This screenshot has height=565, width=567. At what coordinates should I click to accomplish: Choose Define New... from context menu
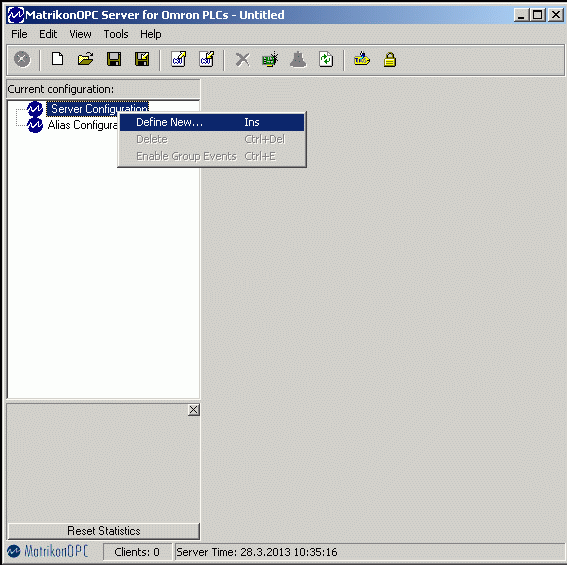(x=212, y=122)
